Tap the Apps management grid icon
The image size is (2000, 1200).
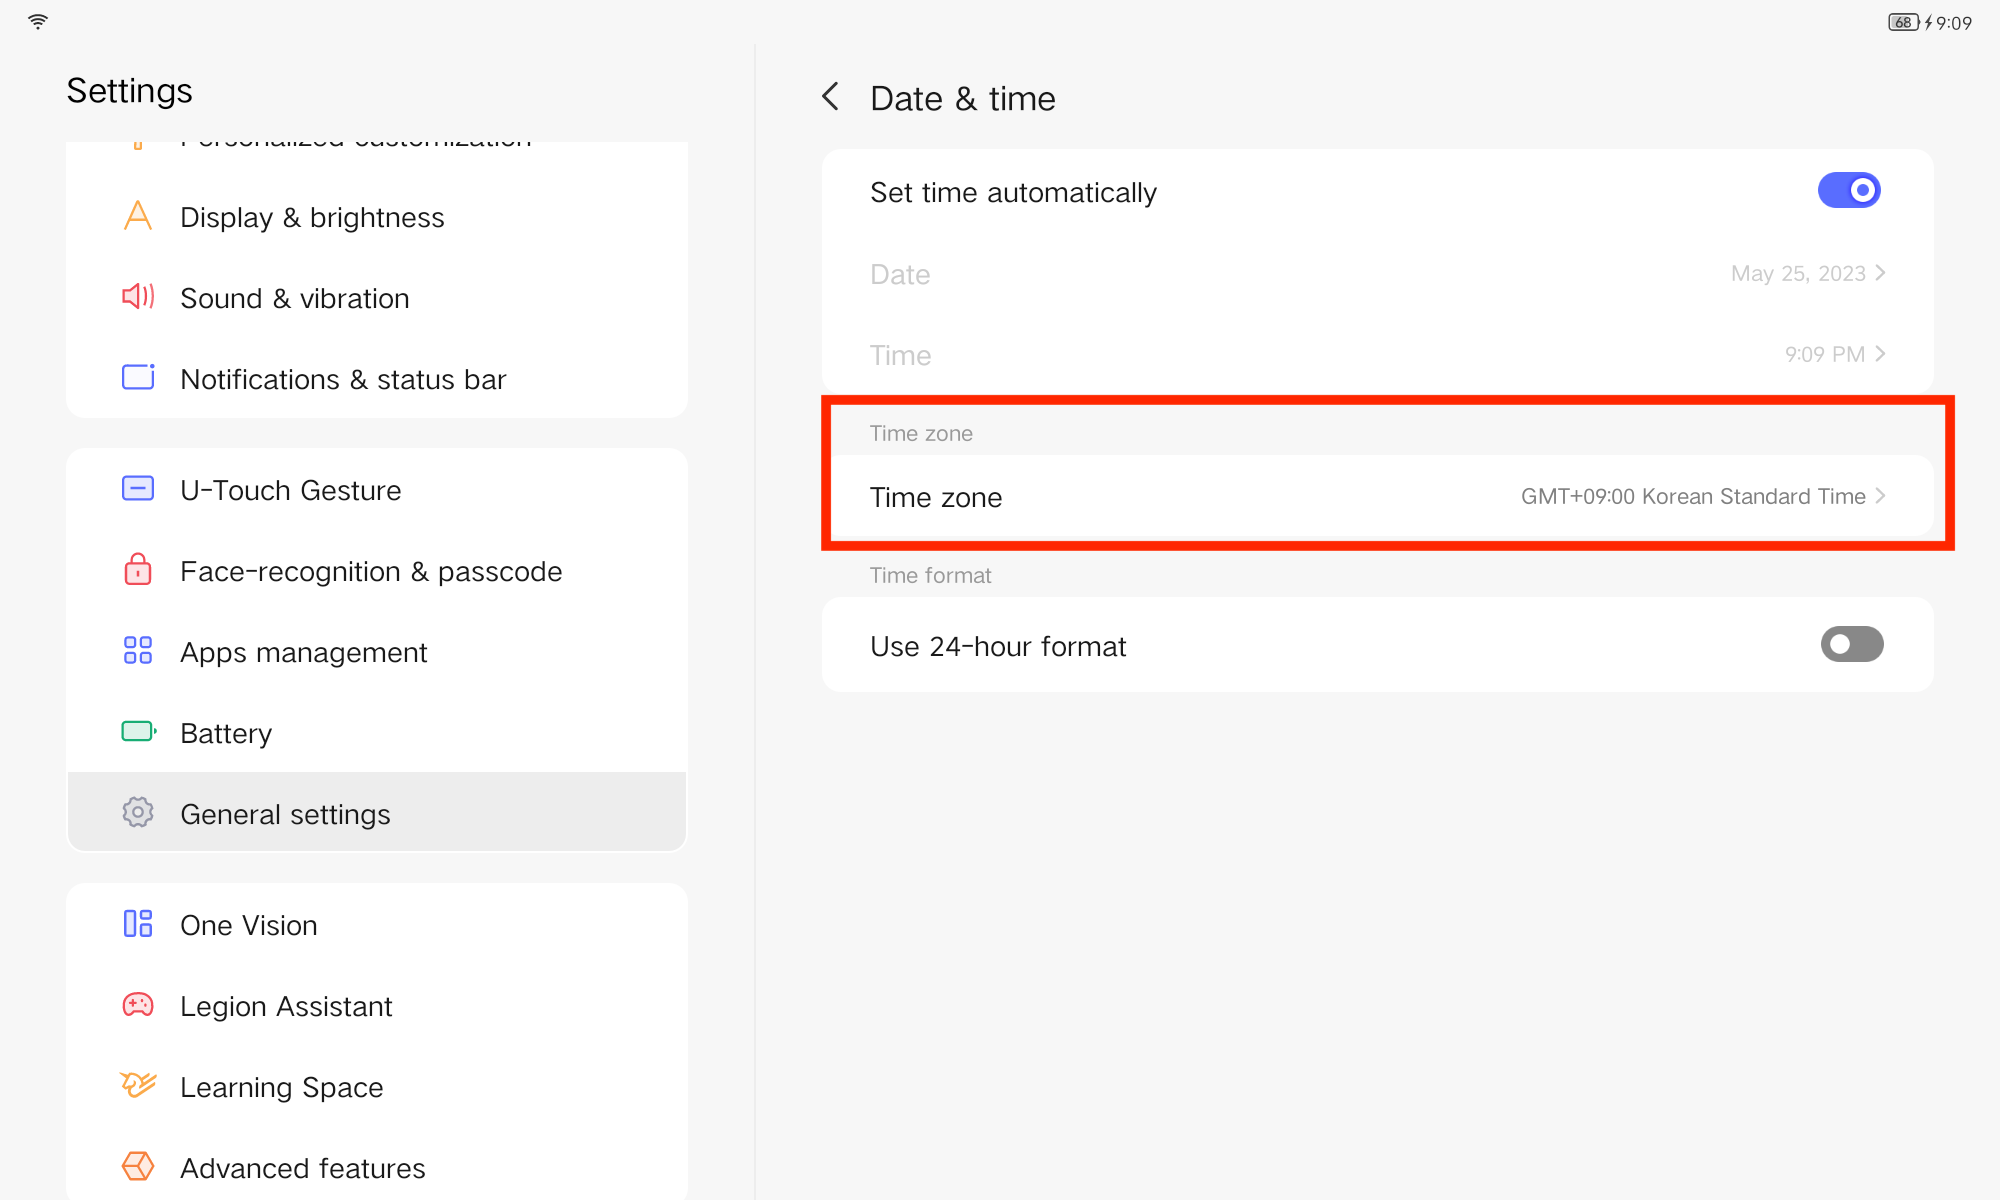(138, 651)
